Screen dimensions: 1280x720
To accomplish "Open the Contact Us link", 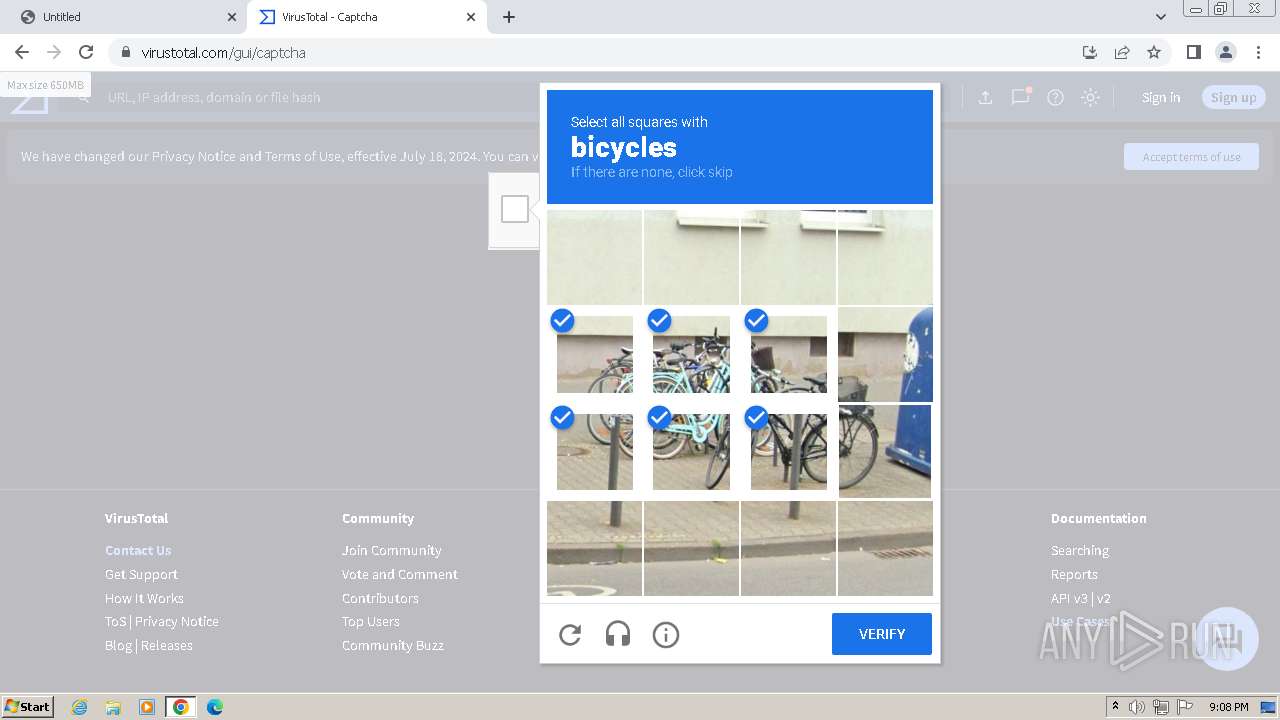I will [x=138, y=550].
